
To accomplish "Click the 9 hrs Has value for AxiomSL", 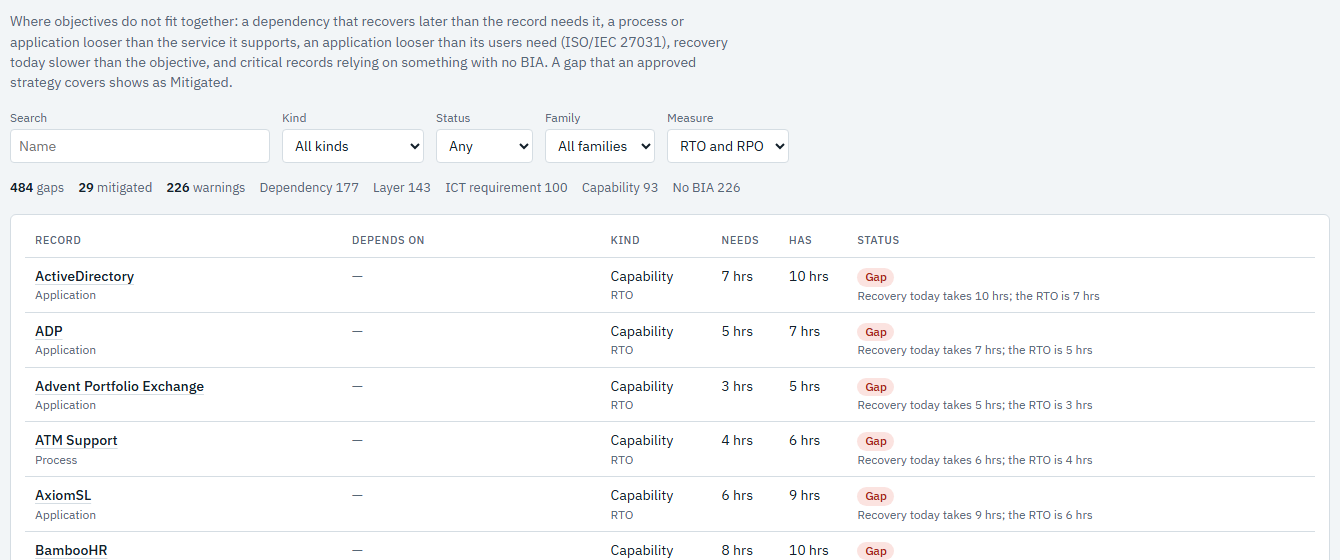I will point(805,495).
